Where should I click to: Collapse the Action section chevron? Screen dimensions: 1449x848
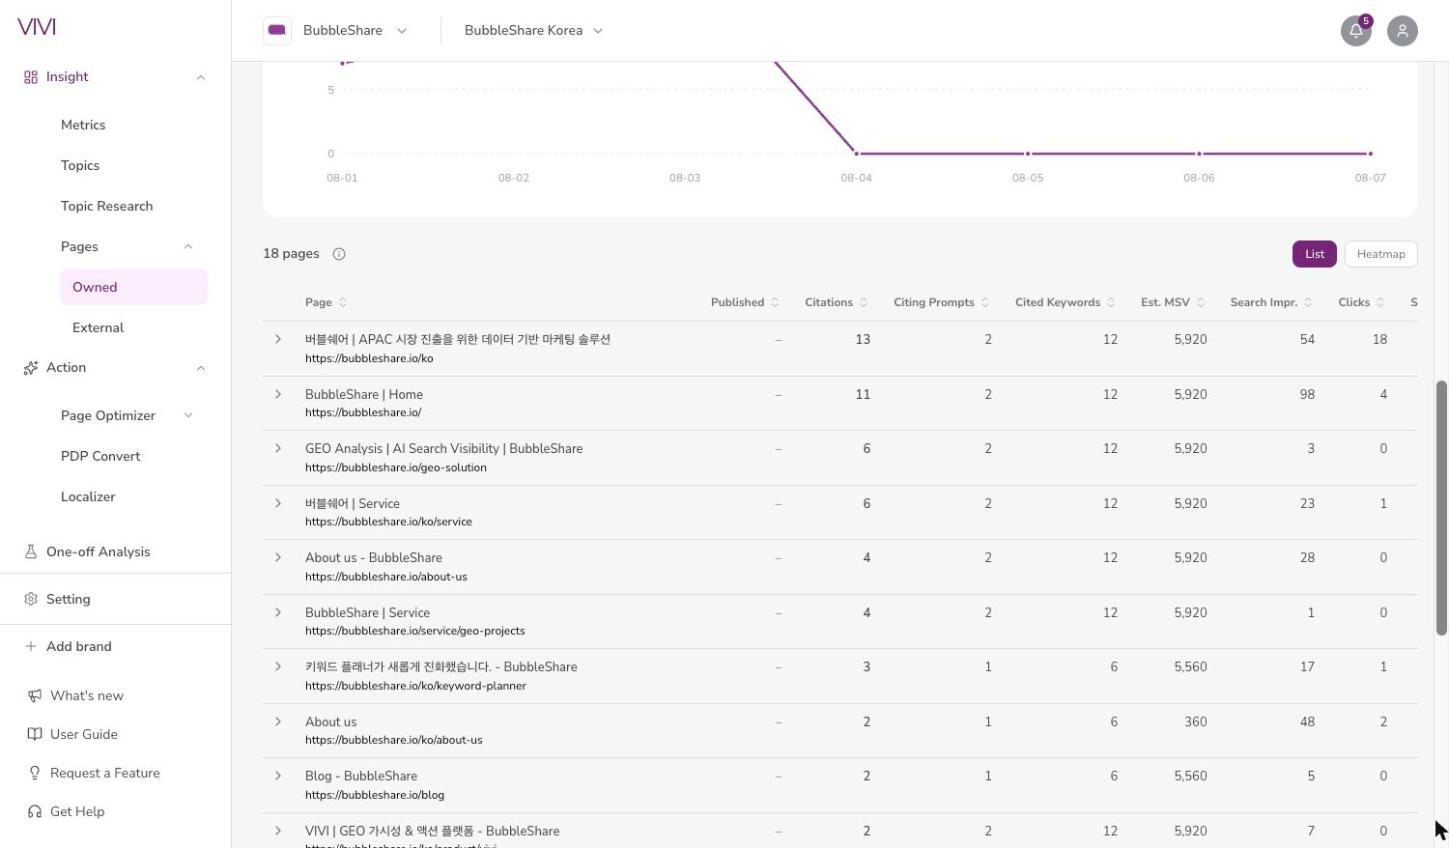point(201,368)
